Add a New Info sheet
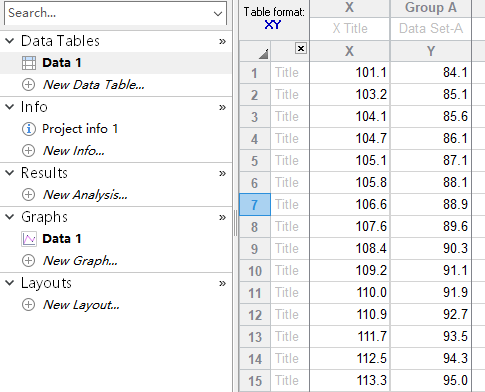485x392 pixels. [x=73, y=151]
